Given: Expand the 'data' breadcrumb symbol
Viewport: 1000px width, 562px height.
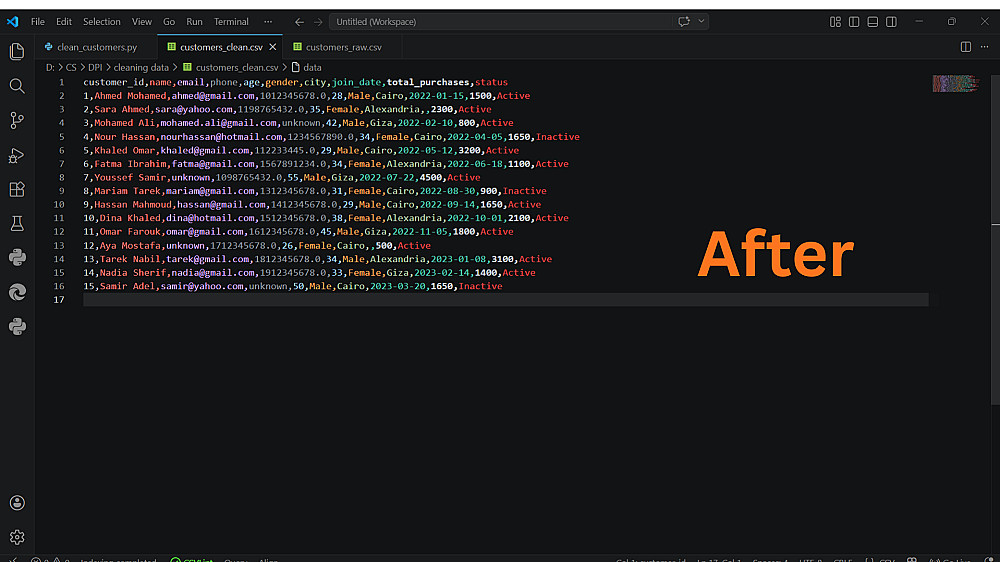Looking at the screenshot, I should tap(312, 67).
